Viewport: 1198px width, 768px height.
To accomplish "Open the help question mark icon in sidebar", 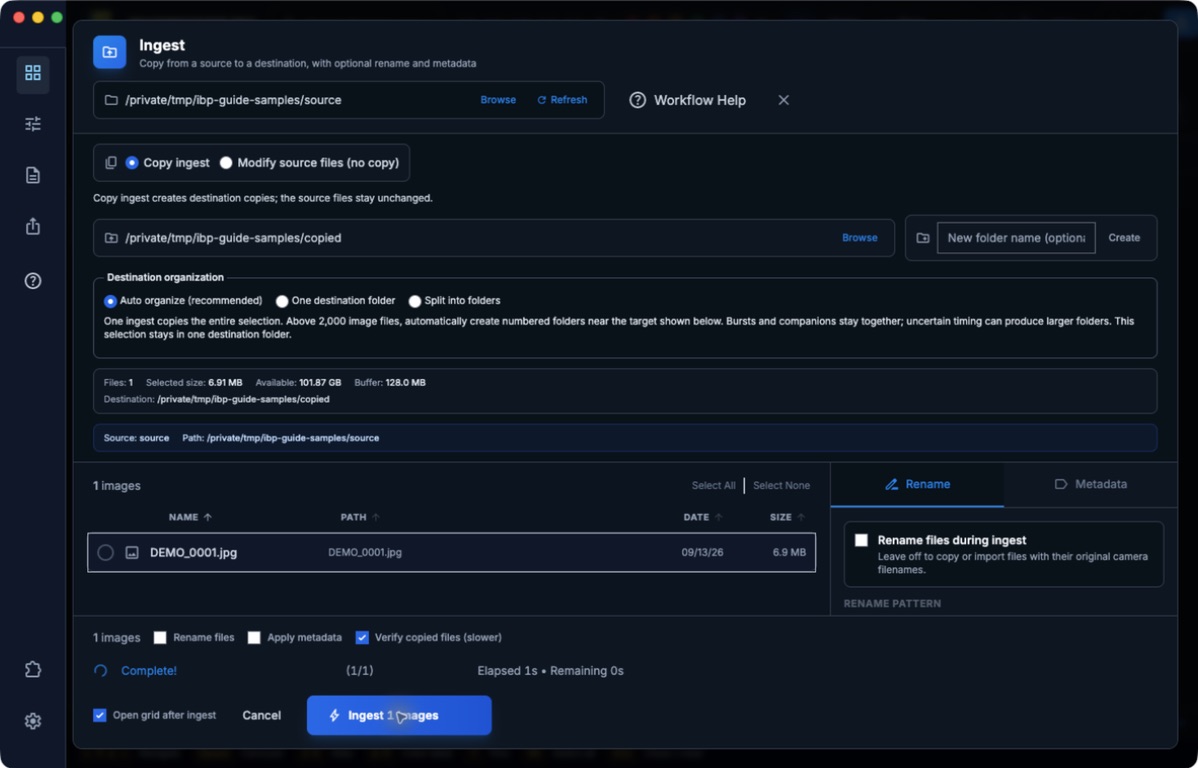I will (33, 280).
